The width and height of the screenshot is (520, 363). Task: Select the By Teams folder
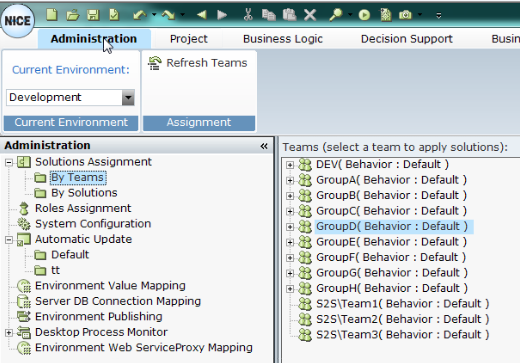[78, 177]
